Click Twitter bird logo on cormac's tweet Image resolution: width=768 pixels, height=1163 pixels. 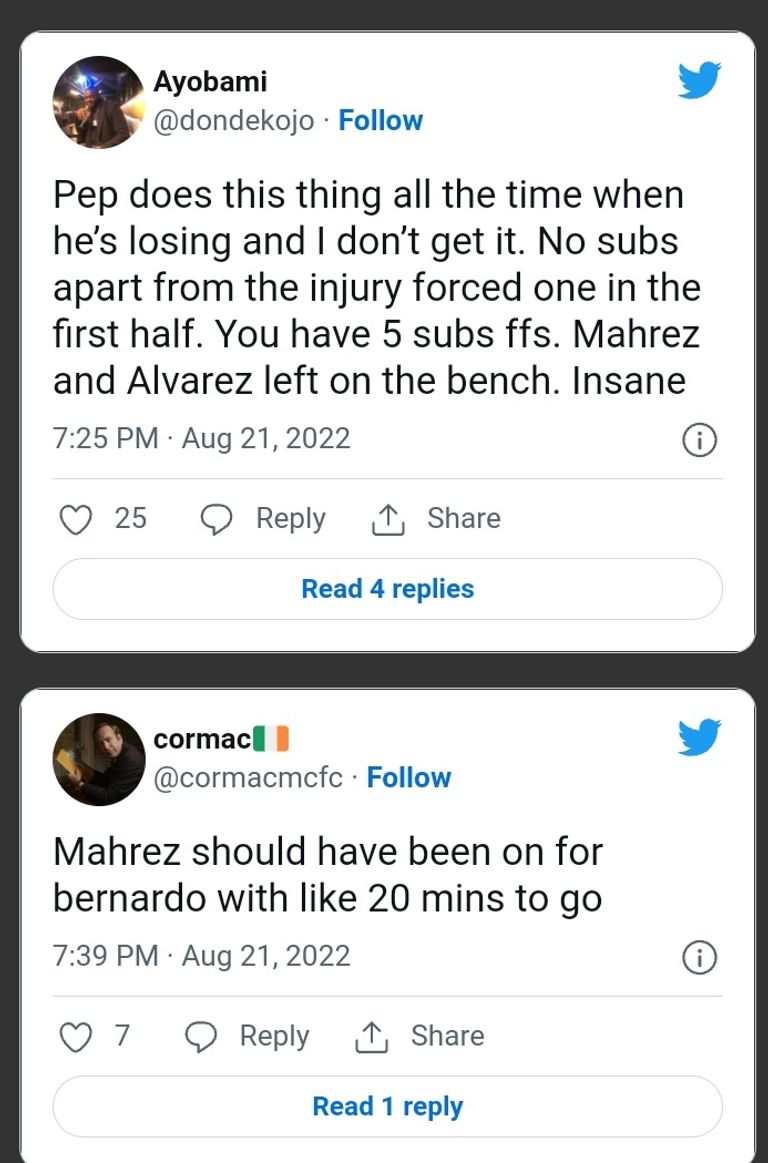[x=699, y=738]
